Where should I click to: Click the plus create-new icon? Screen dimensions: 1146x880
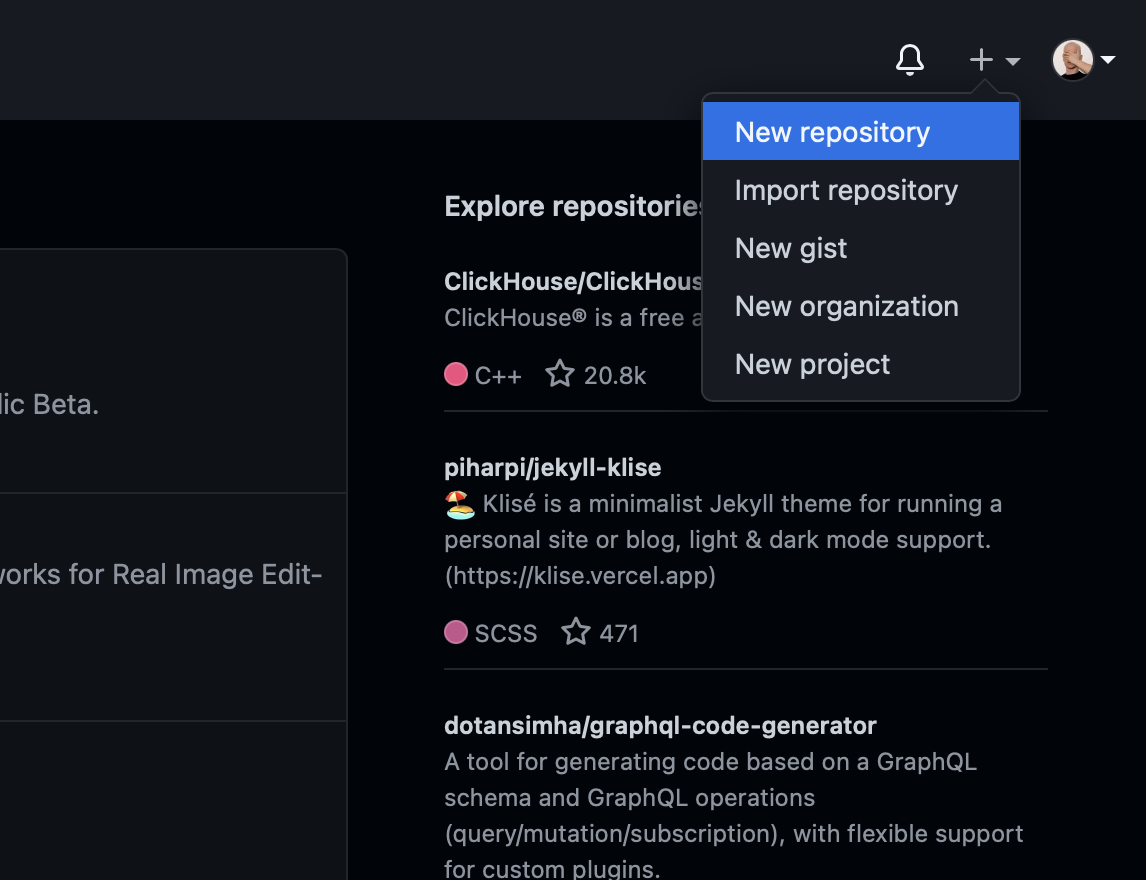point(981,60)
